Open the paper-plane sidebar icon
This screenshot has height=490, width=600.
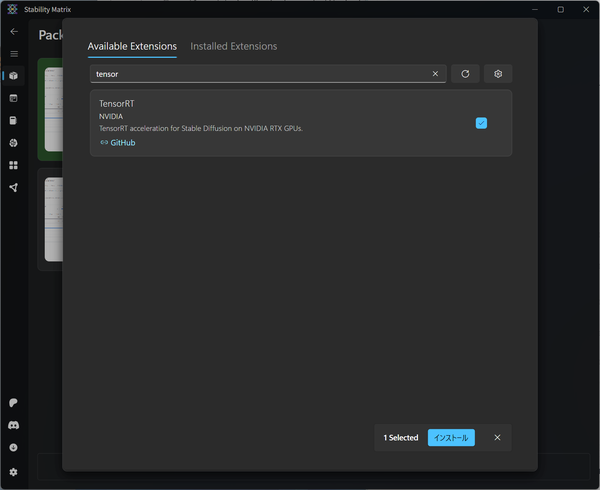(14, 187)
